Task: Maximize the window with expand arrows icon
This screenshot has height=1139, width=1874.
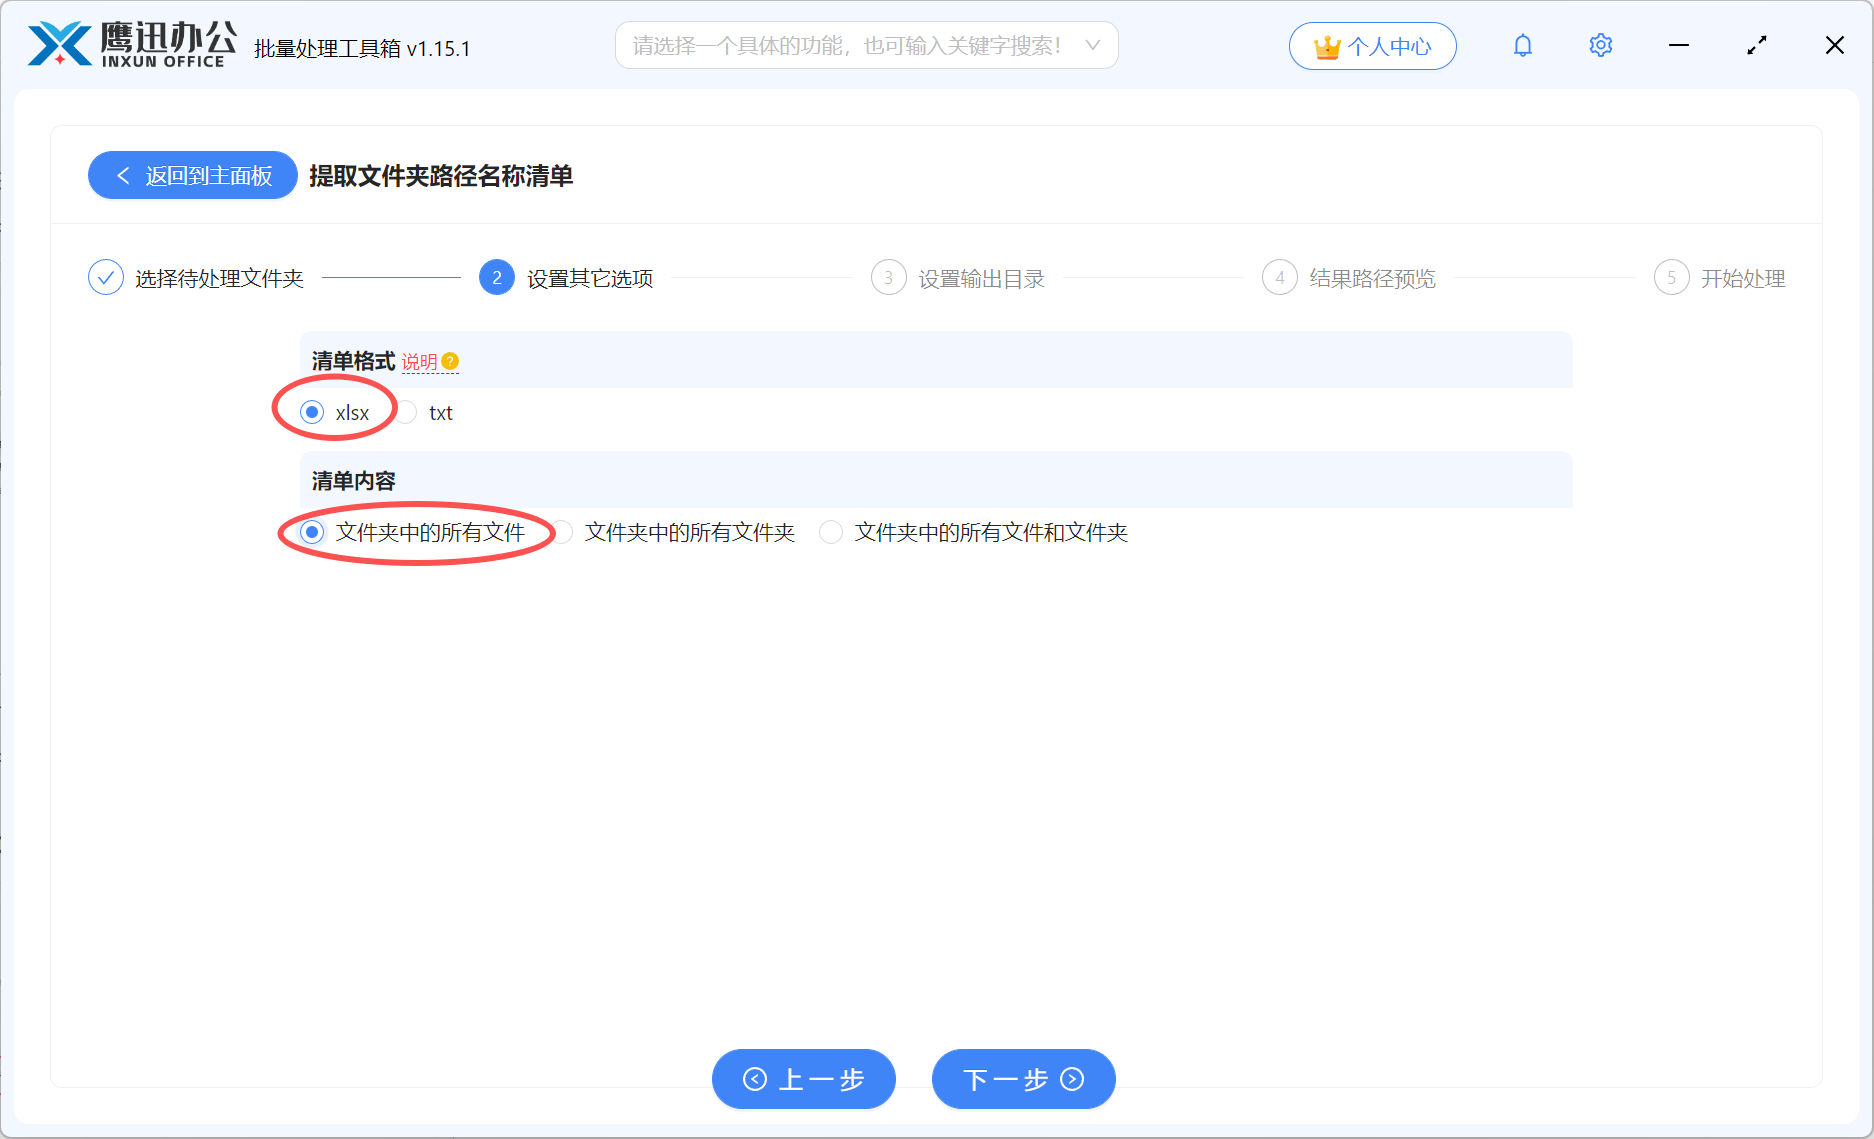Action: pyautogui.click(x=1757, y=46)
